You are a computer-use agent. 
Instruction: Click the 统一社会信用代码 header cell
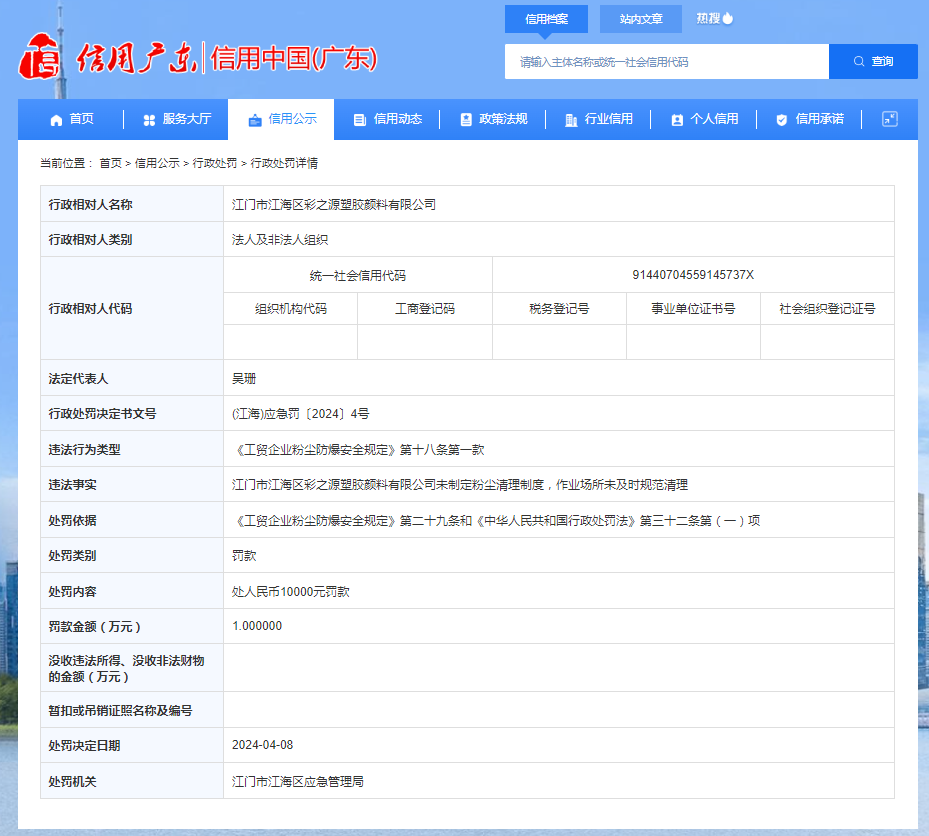(x=358, y=275)
